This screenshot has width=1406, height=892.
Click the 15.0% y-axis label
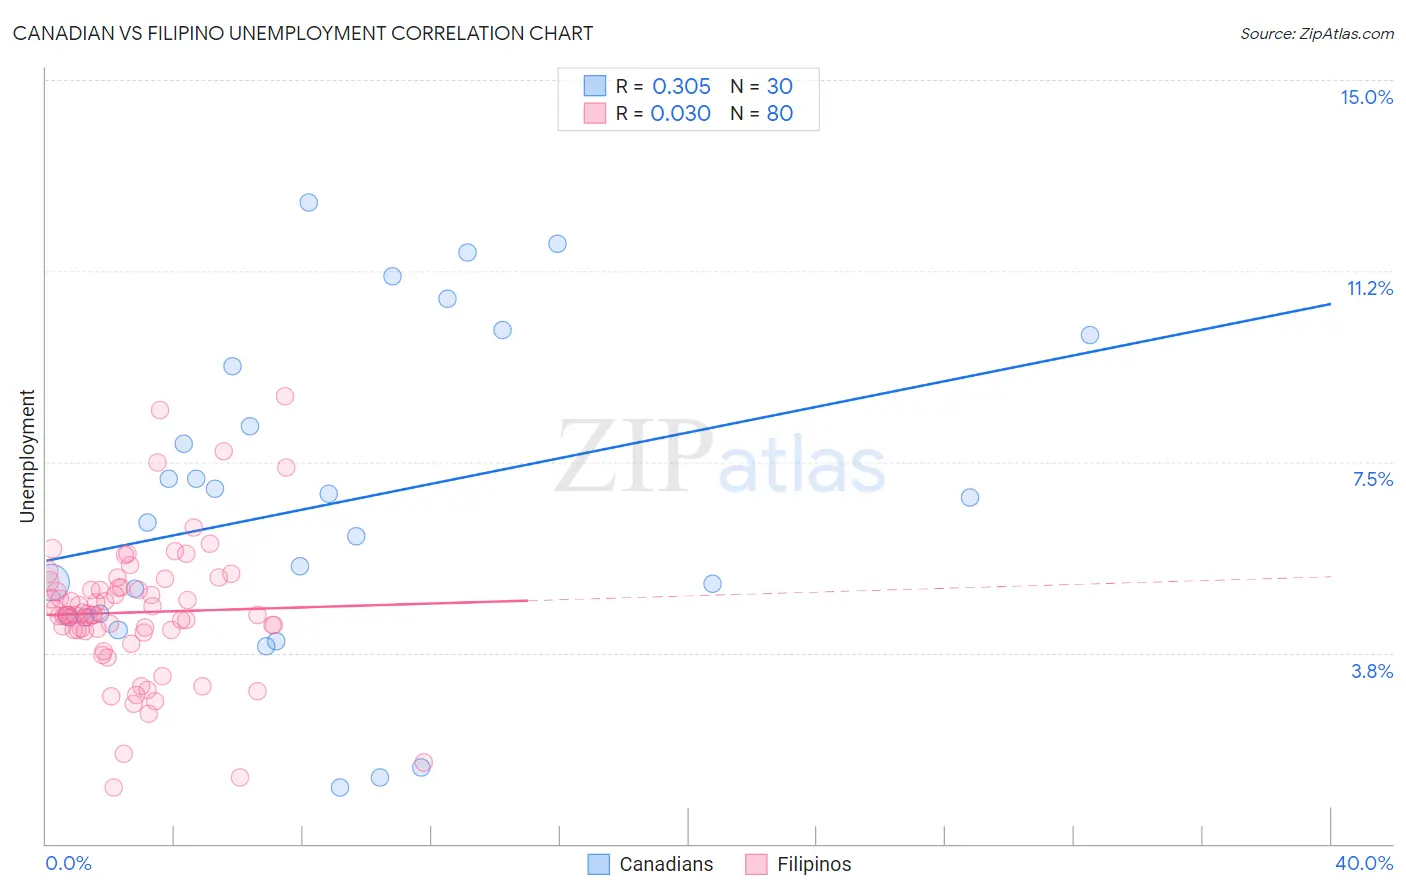click(x=1366, y=97)
